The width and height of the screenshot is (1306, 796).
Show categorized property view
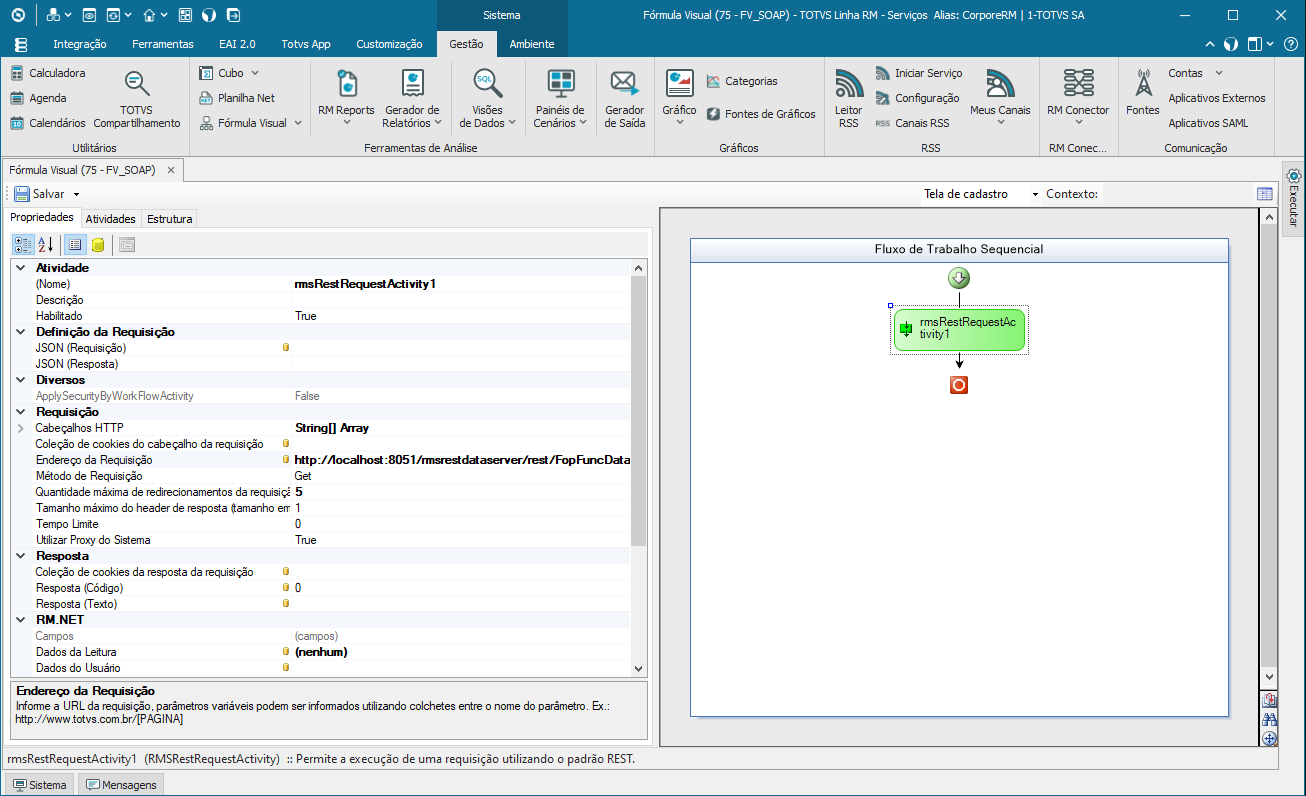[23, 244]
